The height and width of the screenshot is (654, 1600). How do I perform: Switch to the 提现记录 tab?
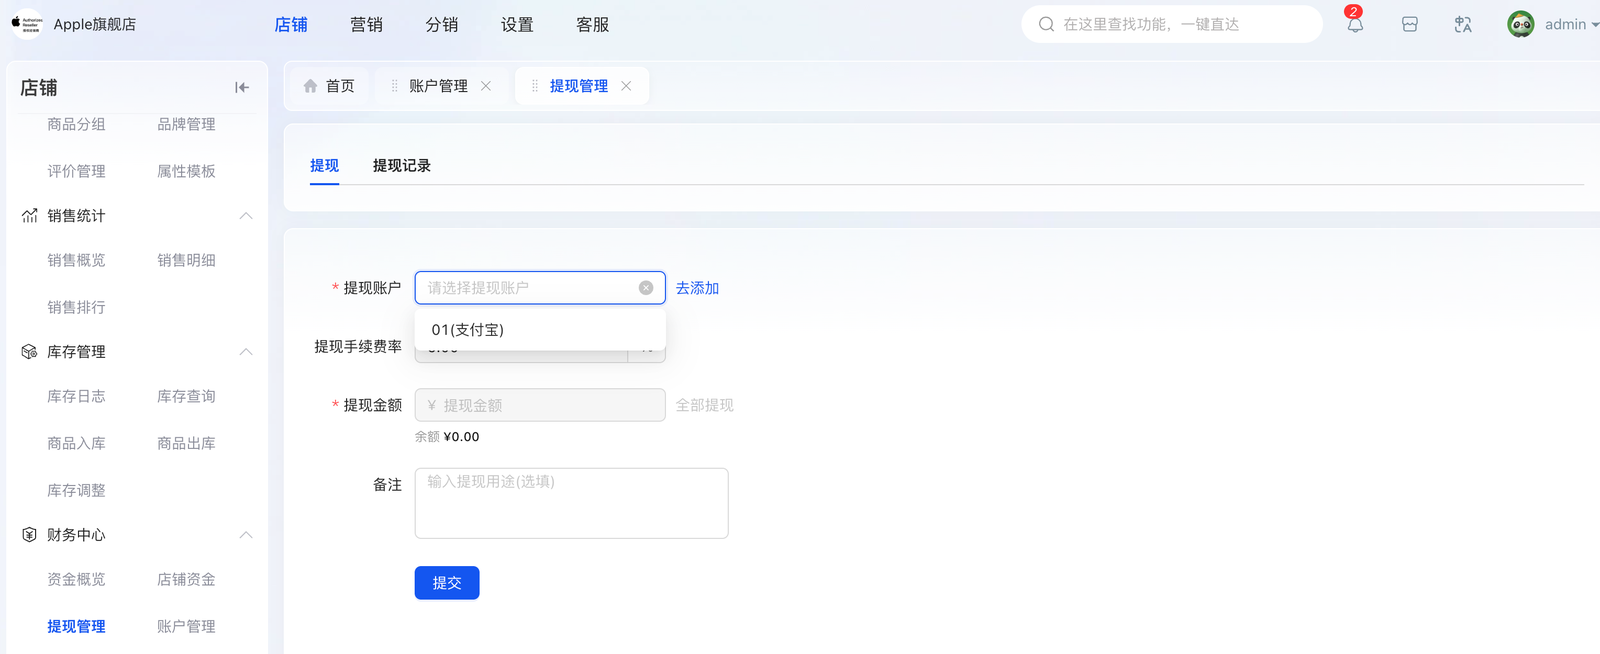click(401, 166)
